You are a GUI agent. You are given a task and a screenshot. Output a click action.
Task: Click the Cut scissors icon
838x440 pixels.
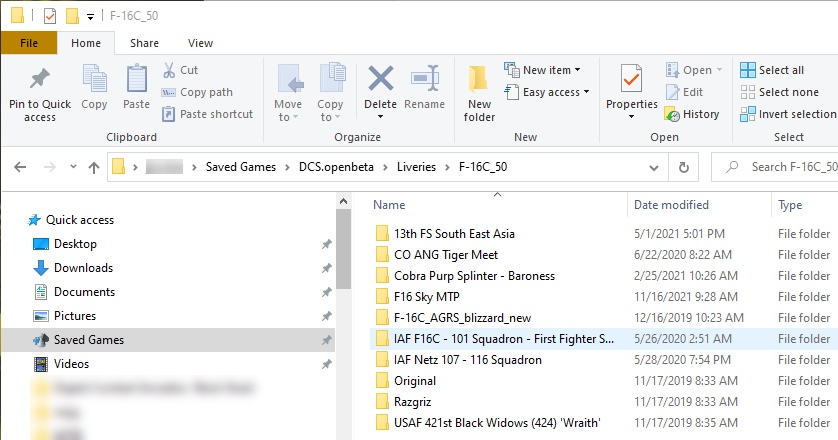click(x=169, y=70)
